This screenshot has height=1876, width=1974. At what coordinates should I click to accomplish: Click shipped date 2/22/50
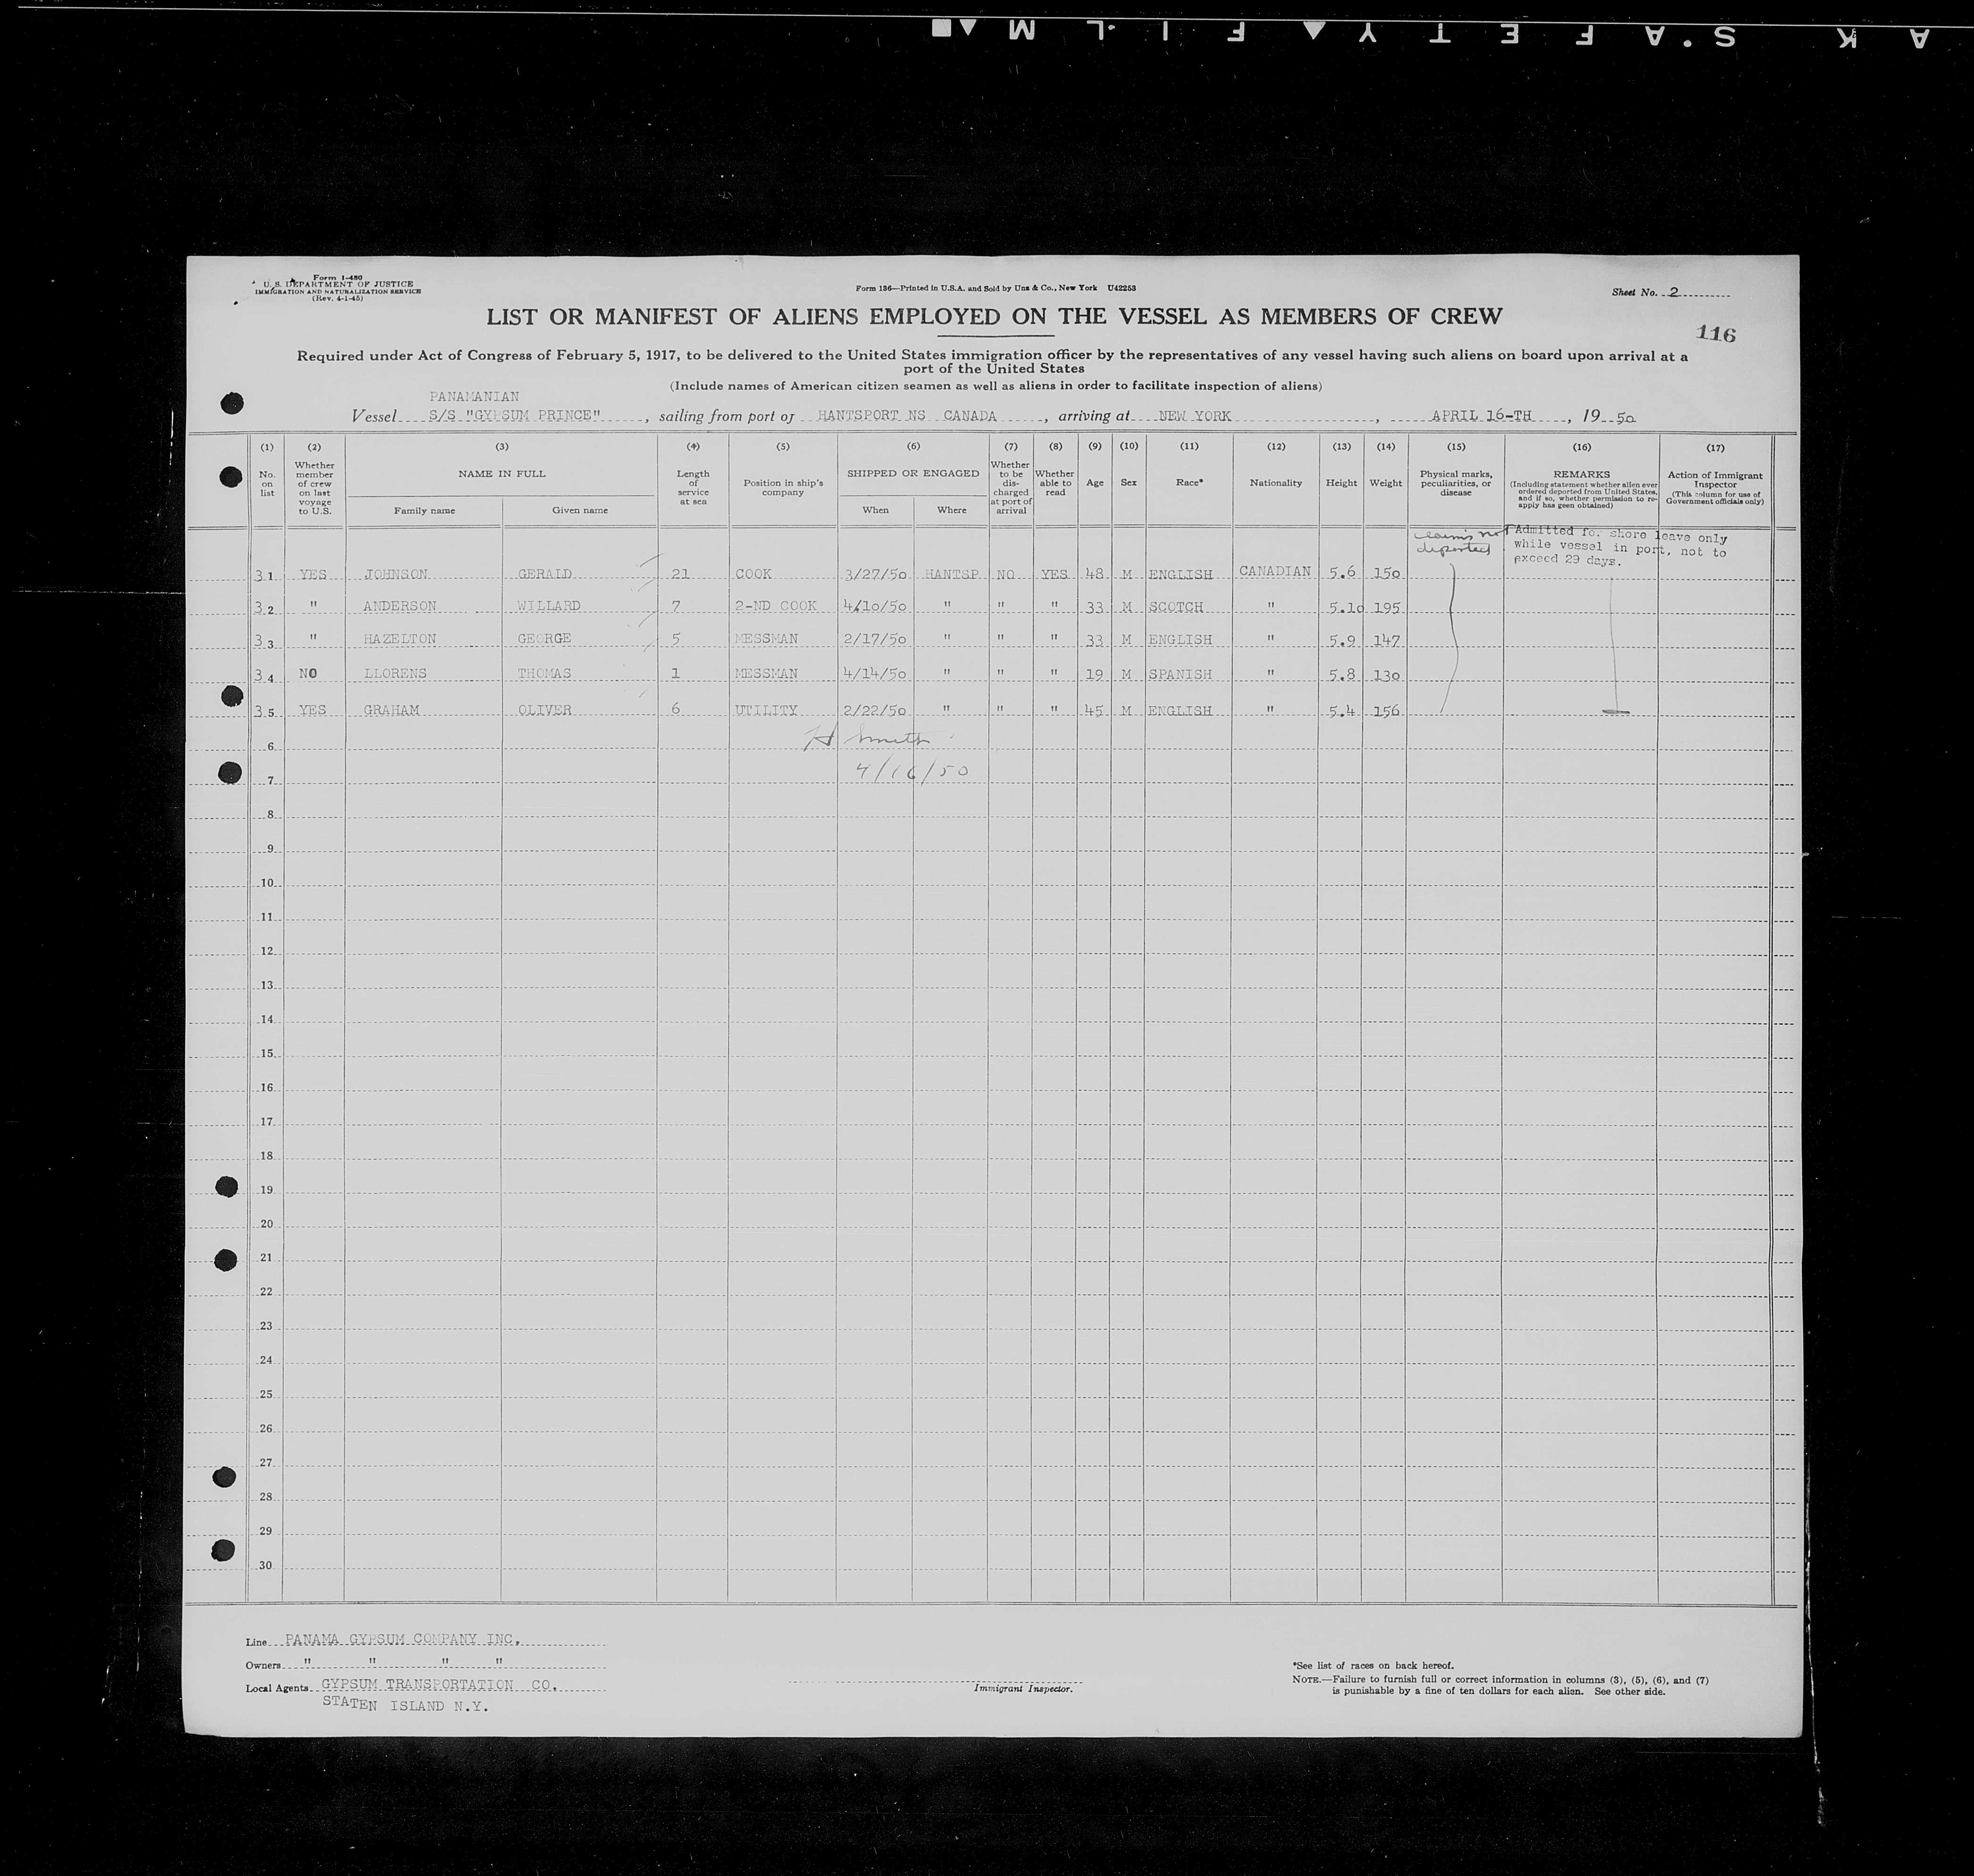(x=876, y=710)
